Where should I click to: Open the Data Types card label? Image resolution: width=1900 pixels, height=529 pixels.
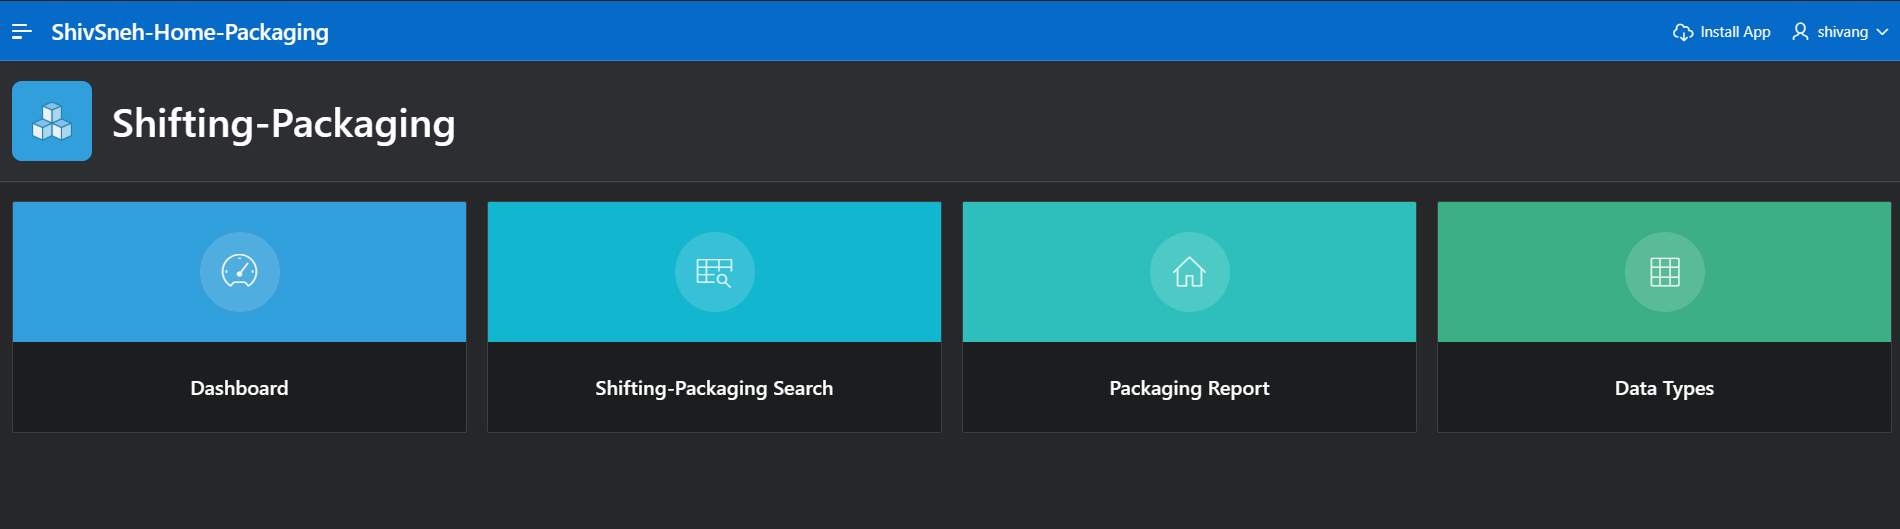point(1664,388)
